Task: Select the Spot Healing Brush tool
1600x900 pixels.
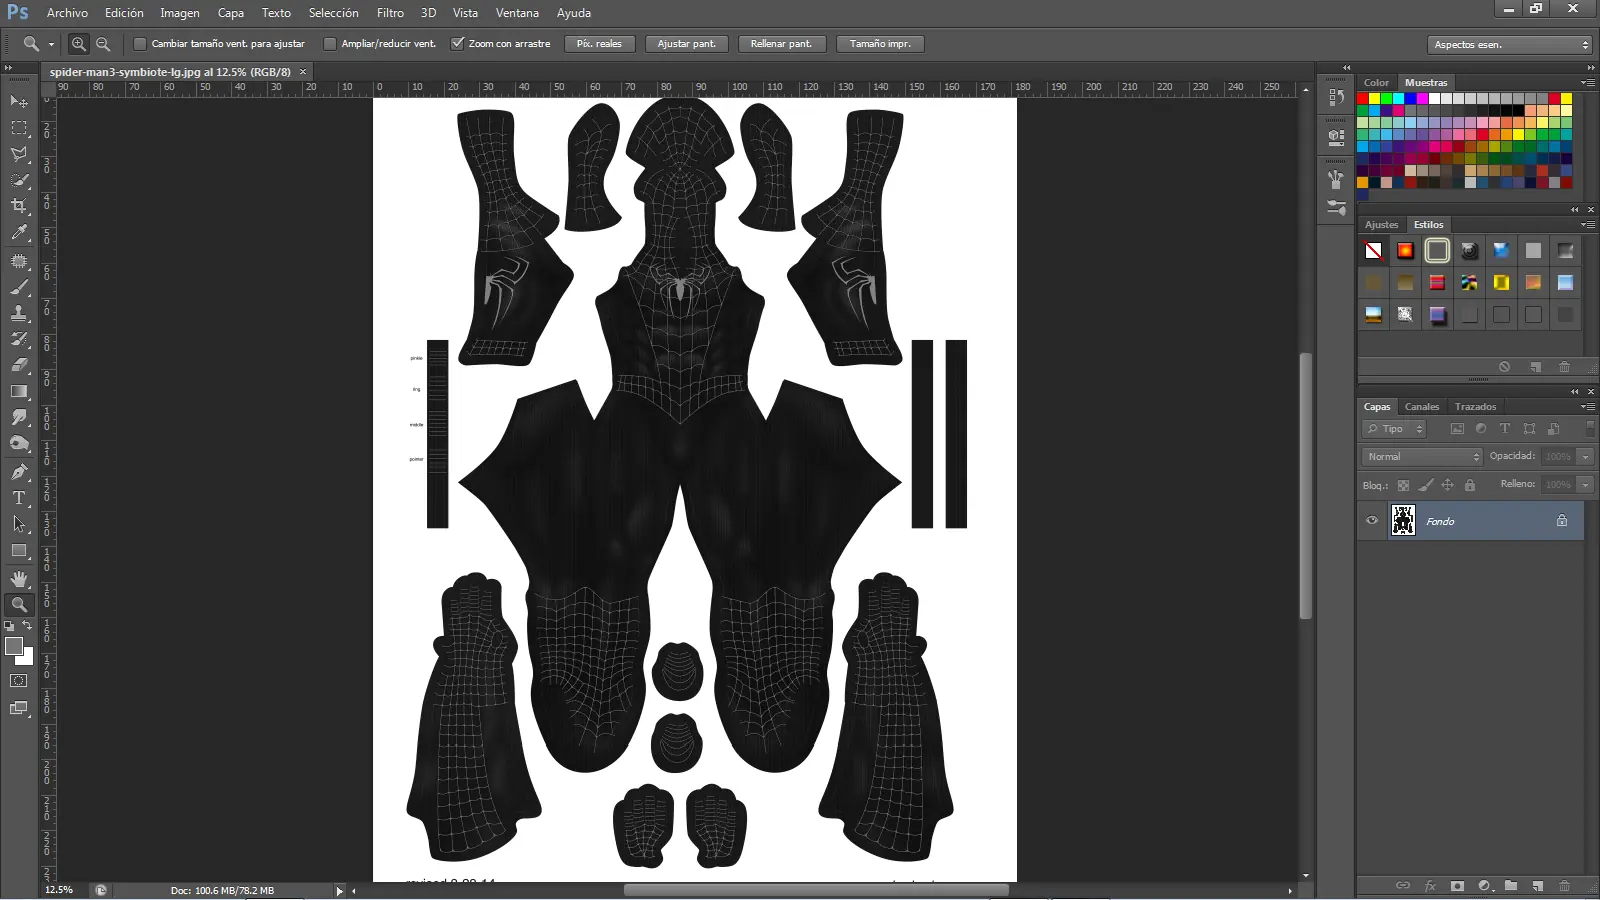Action: click(x=19, y=261)
